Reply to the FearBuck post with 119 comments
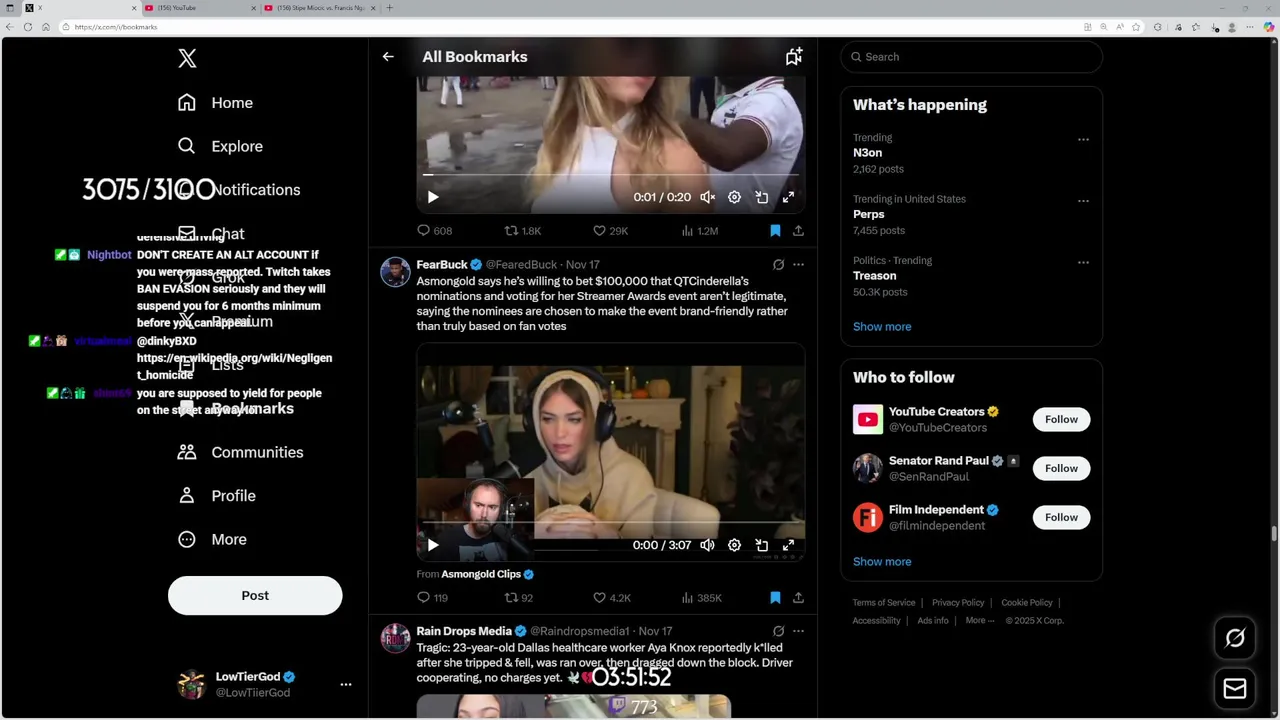 click(432, 598)
